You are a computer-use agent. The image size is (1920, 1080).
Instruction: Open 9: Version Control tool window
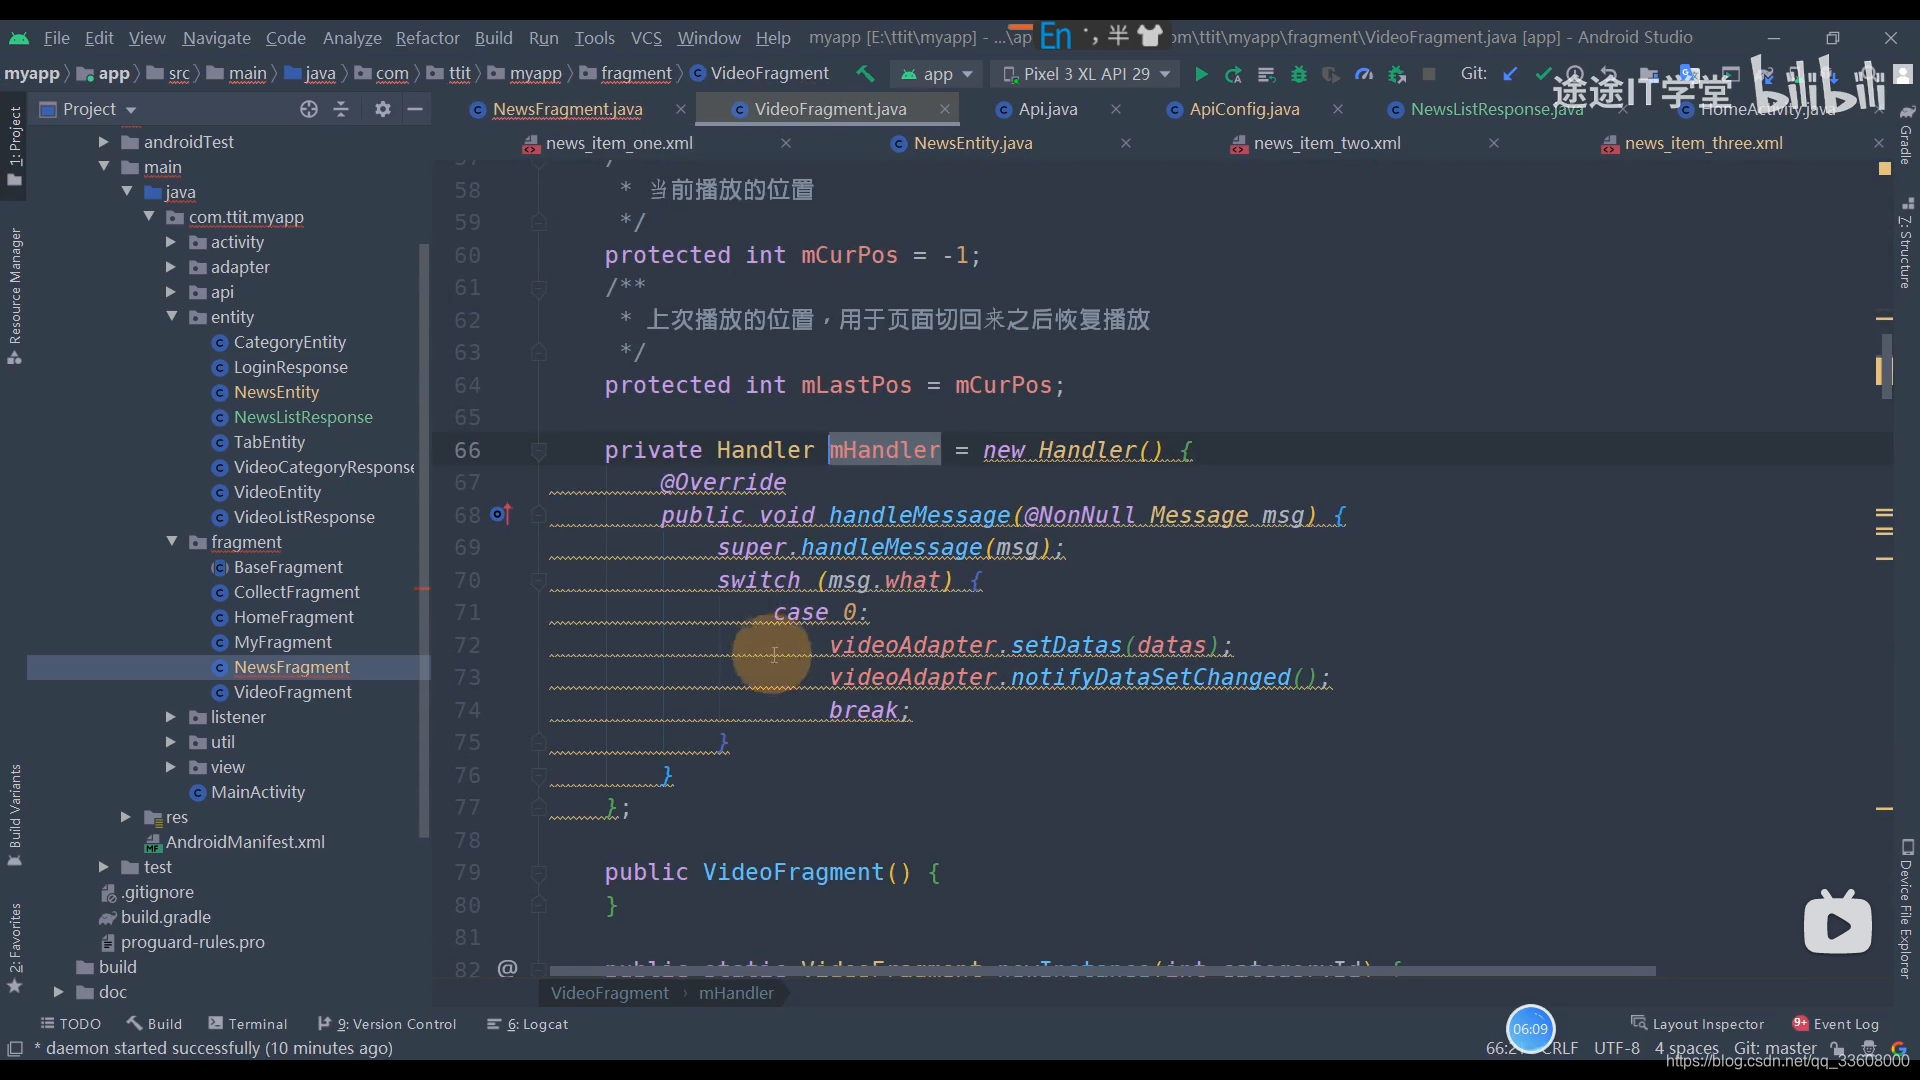click(387, 1024)
